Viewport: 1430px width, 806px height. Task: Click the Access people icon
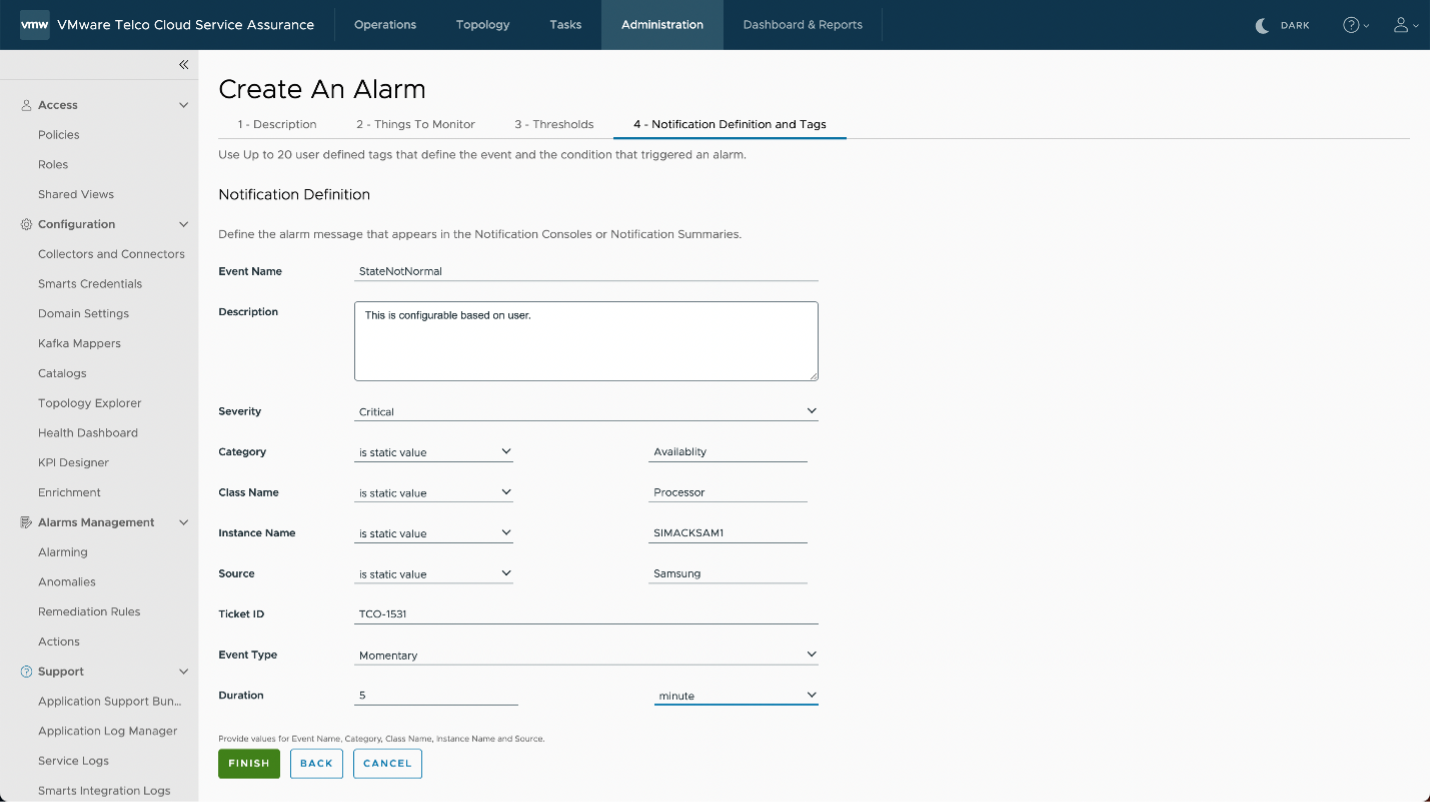click(x=26, y=105)
